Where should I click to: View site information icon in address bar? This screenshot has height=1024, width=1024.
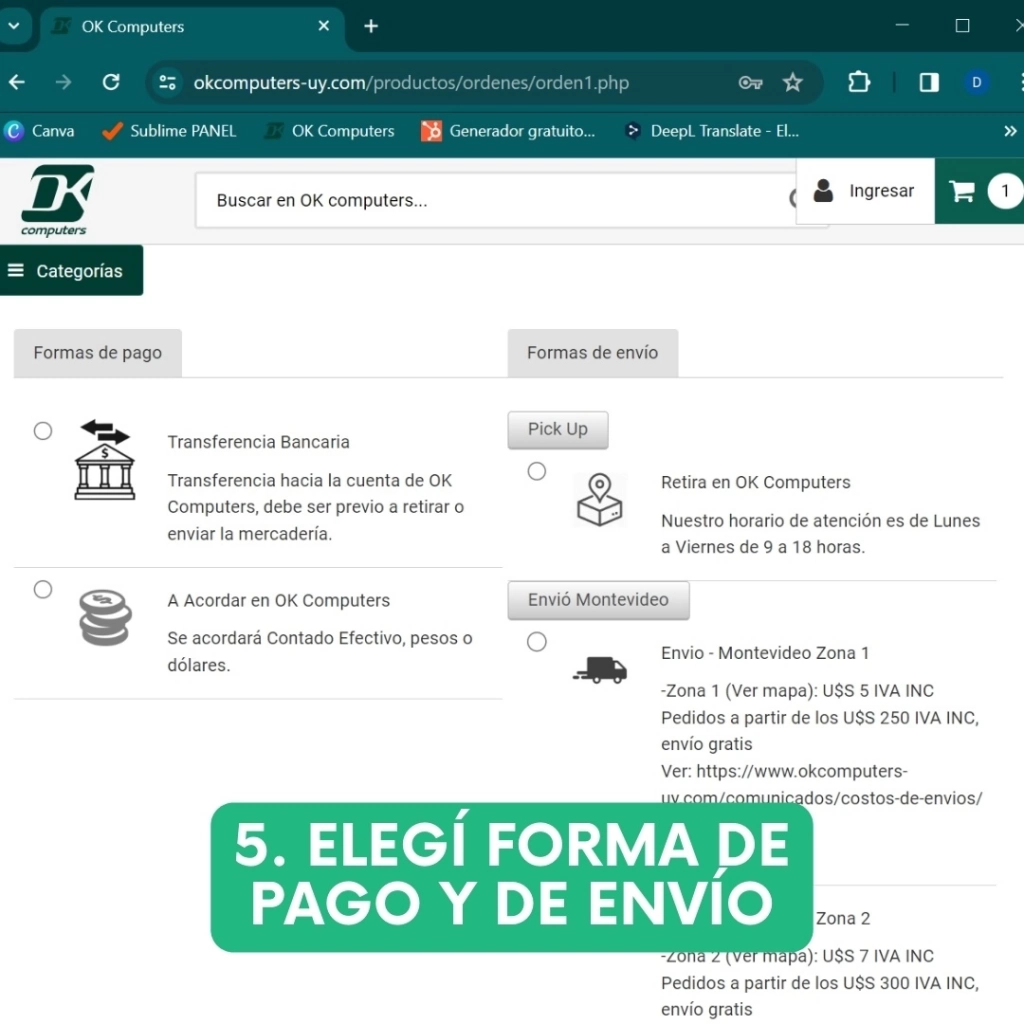pos(168,82)
